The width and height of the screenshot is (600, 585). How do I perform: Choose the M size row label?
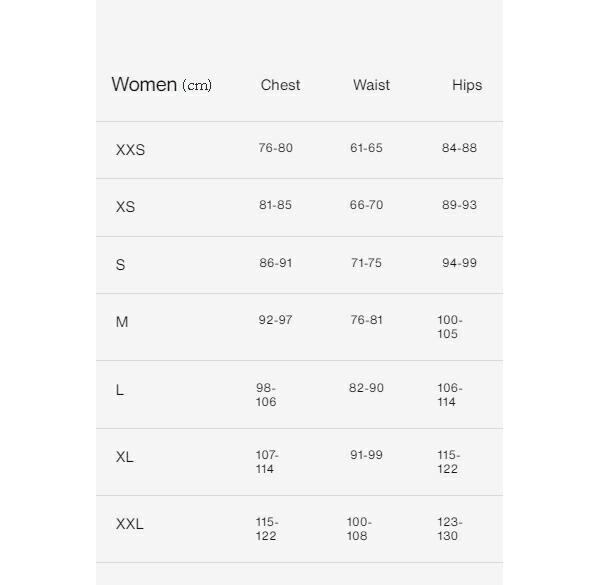tap(122, 322)
